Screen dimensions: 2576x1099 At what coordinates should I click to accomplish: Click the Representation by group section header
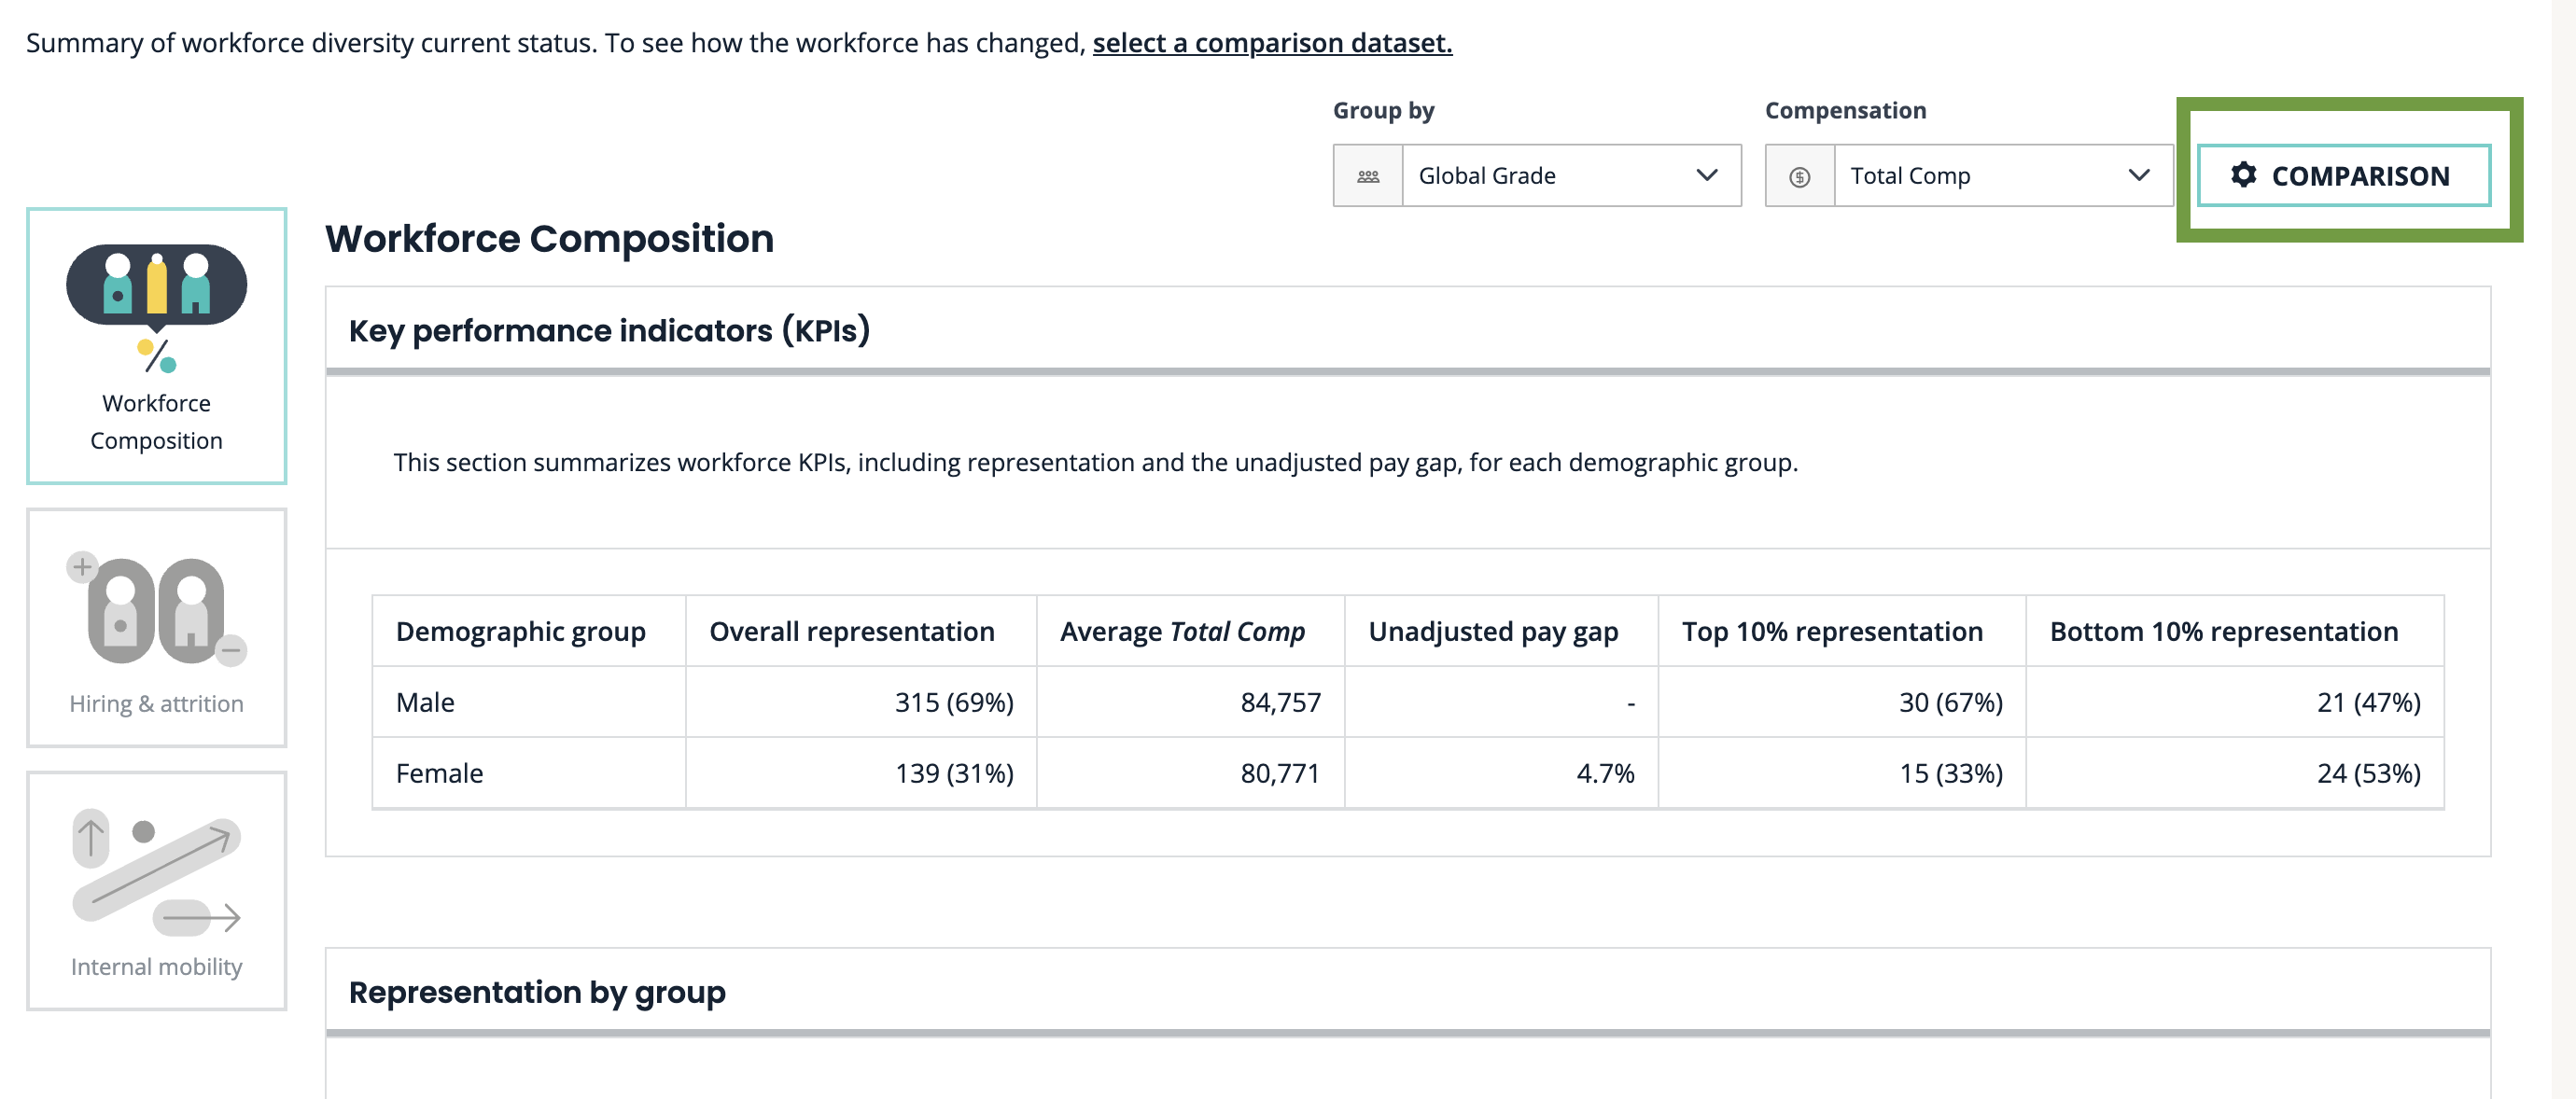537,991
